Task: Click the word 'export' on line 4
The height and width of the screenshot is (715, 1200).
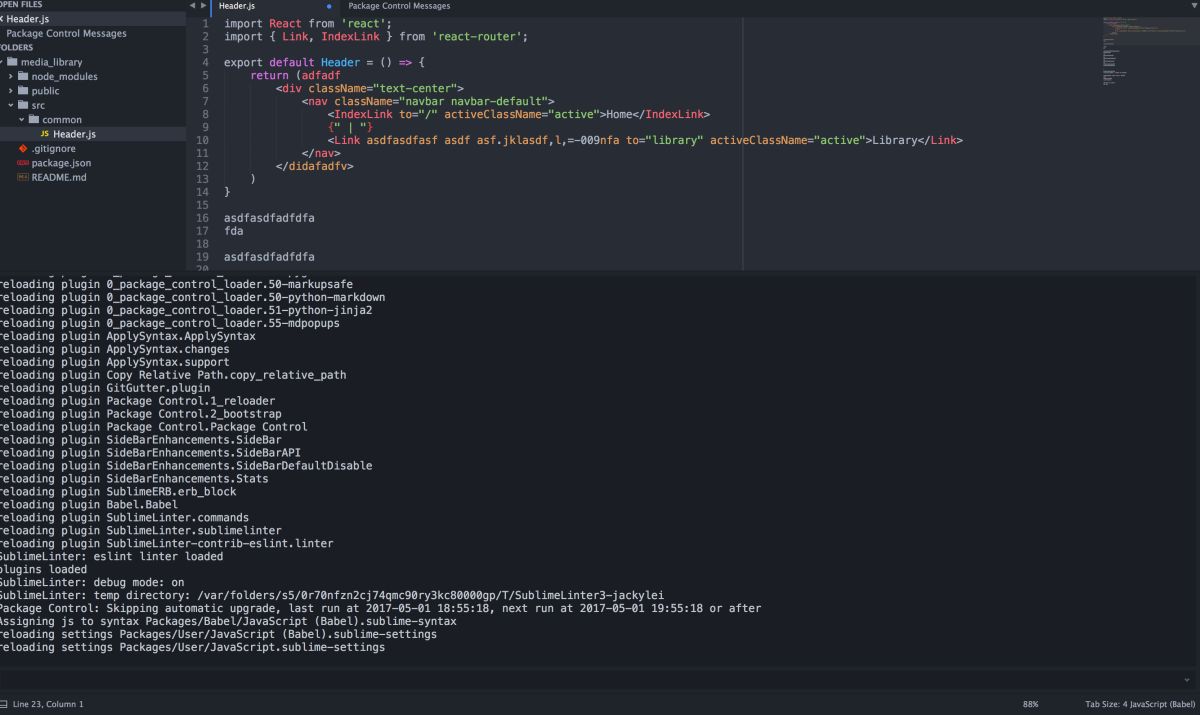Action: [x=243, y=62]
